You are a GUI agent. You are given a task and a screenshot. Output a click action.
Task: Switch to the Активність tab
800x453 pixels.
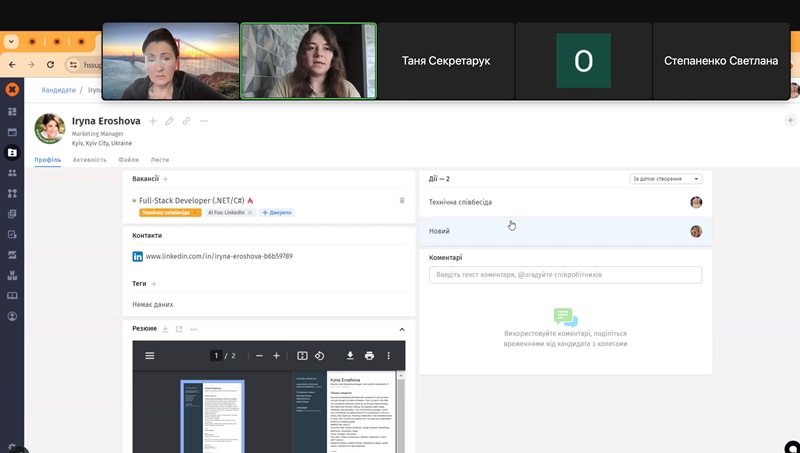click(x=90, y=159)
